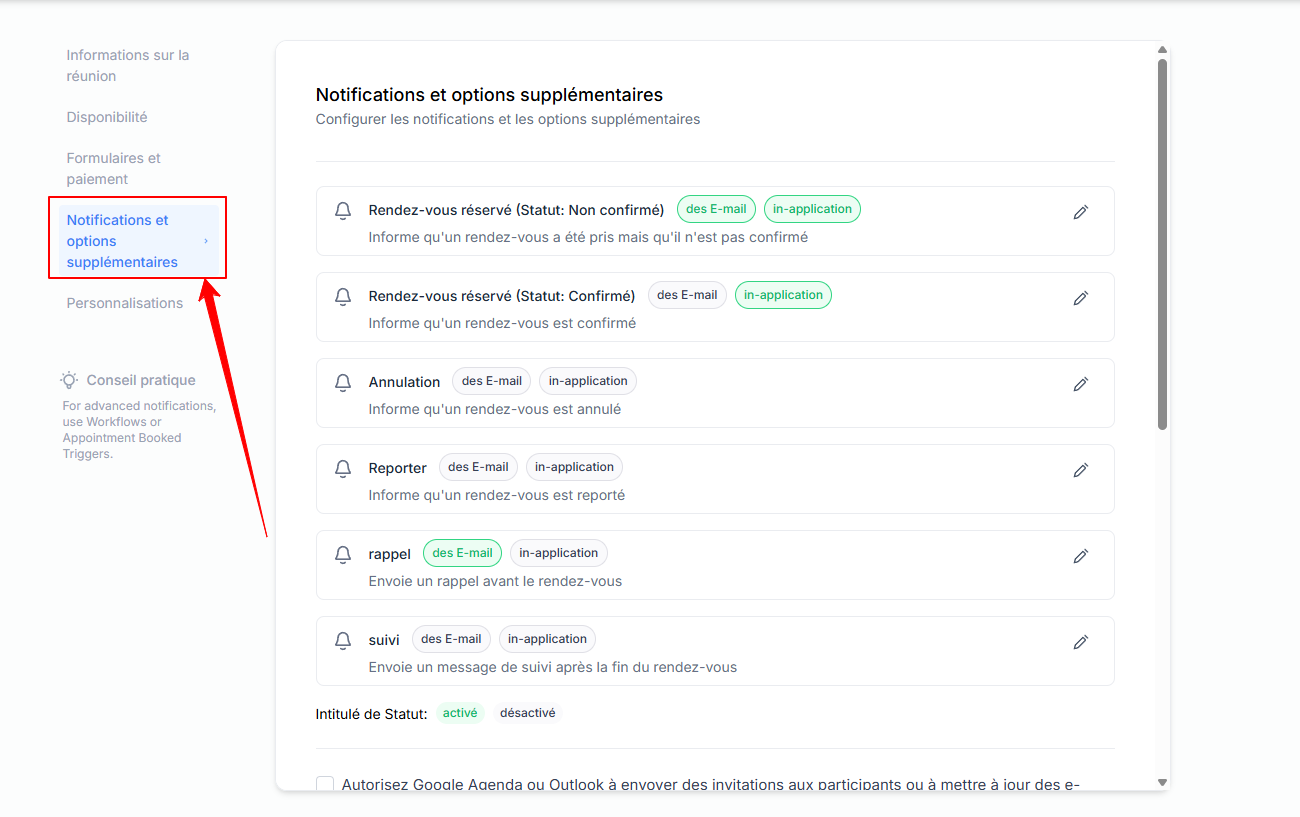Click the bell icon beside Annulation
The height and width of the screenshot is (817, 1300).
click(343, 383)
